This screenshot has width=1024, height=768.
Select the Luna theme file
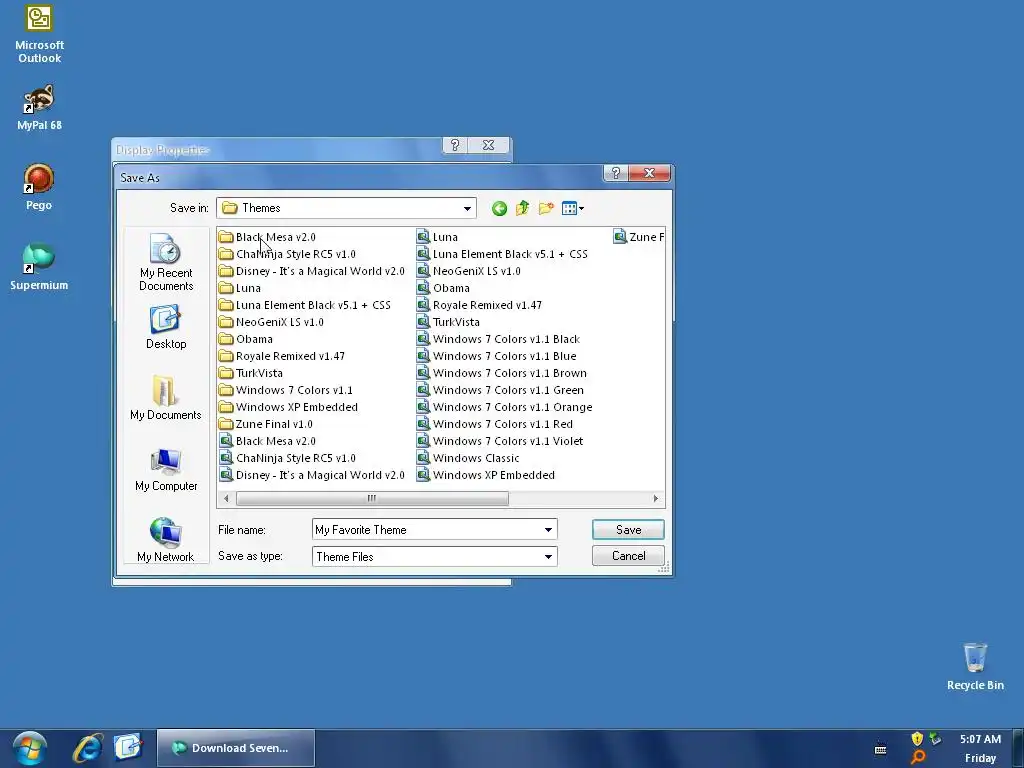(x=437, y=237)
